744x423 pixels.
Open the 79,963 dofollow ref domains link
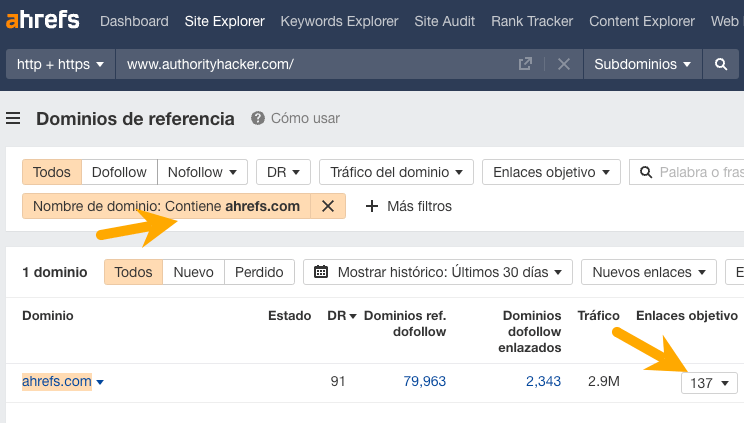[425, 381]
